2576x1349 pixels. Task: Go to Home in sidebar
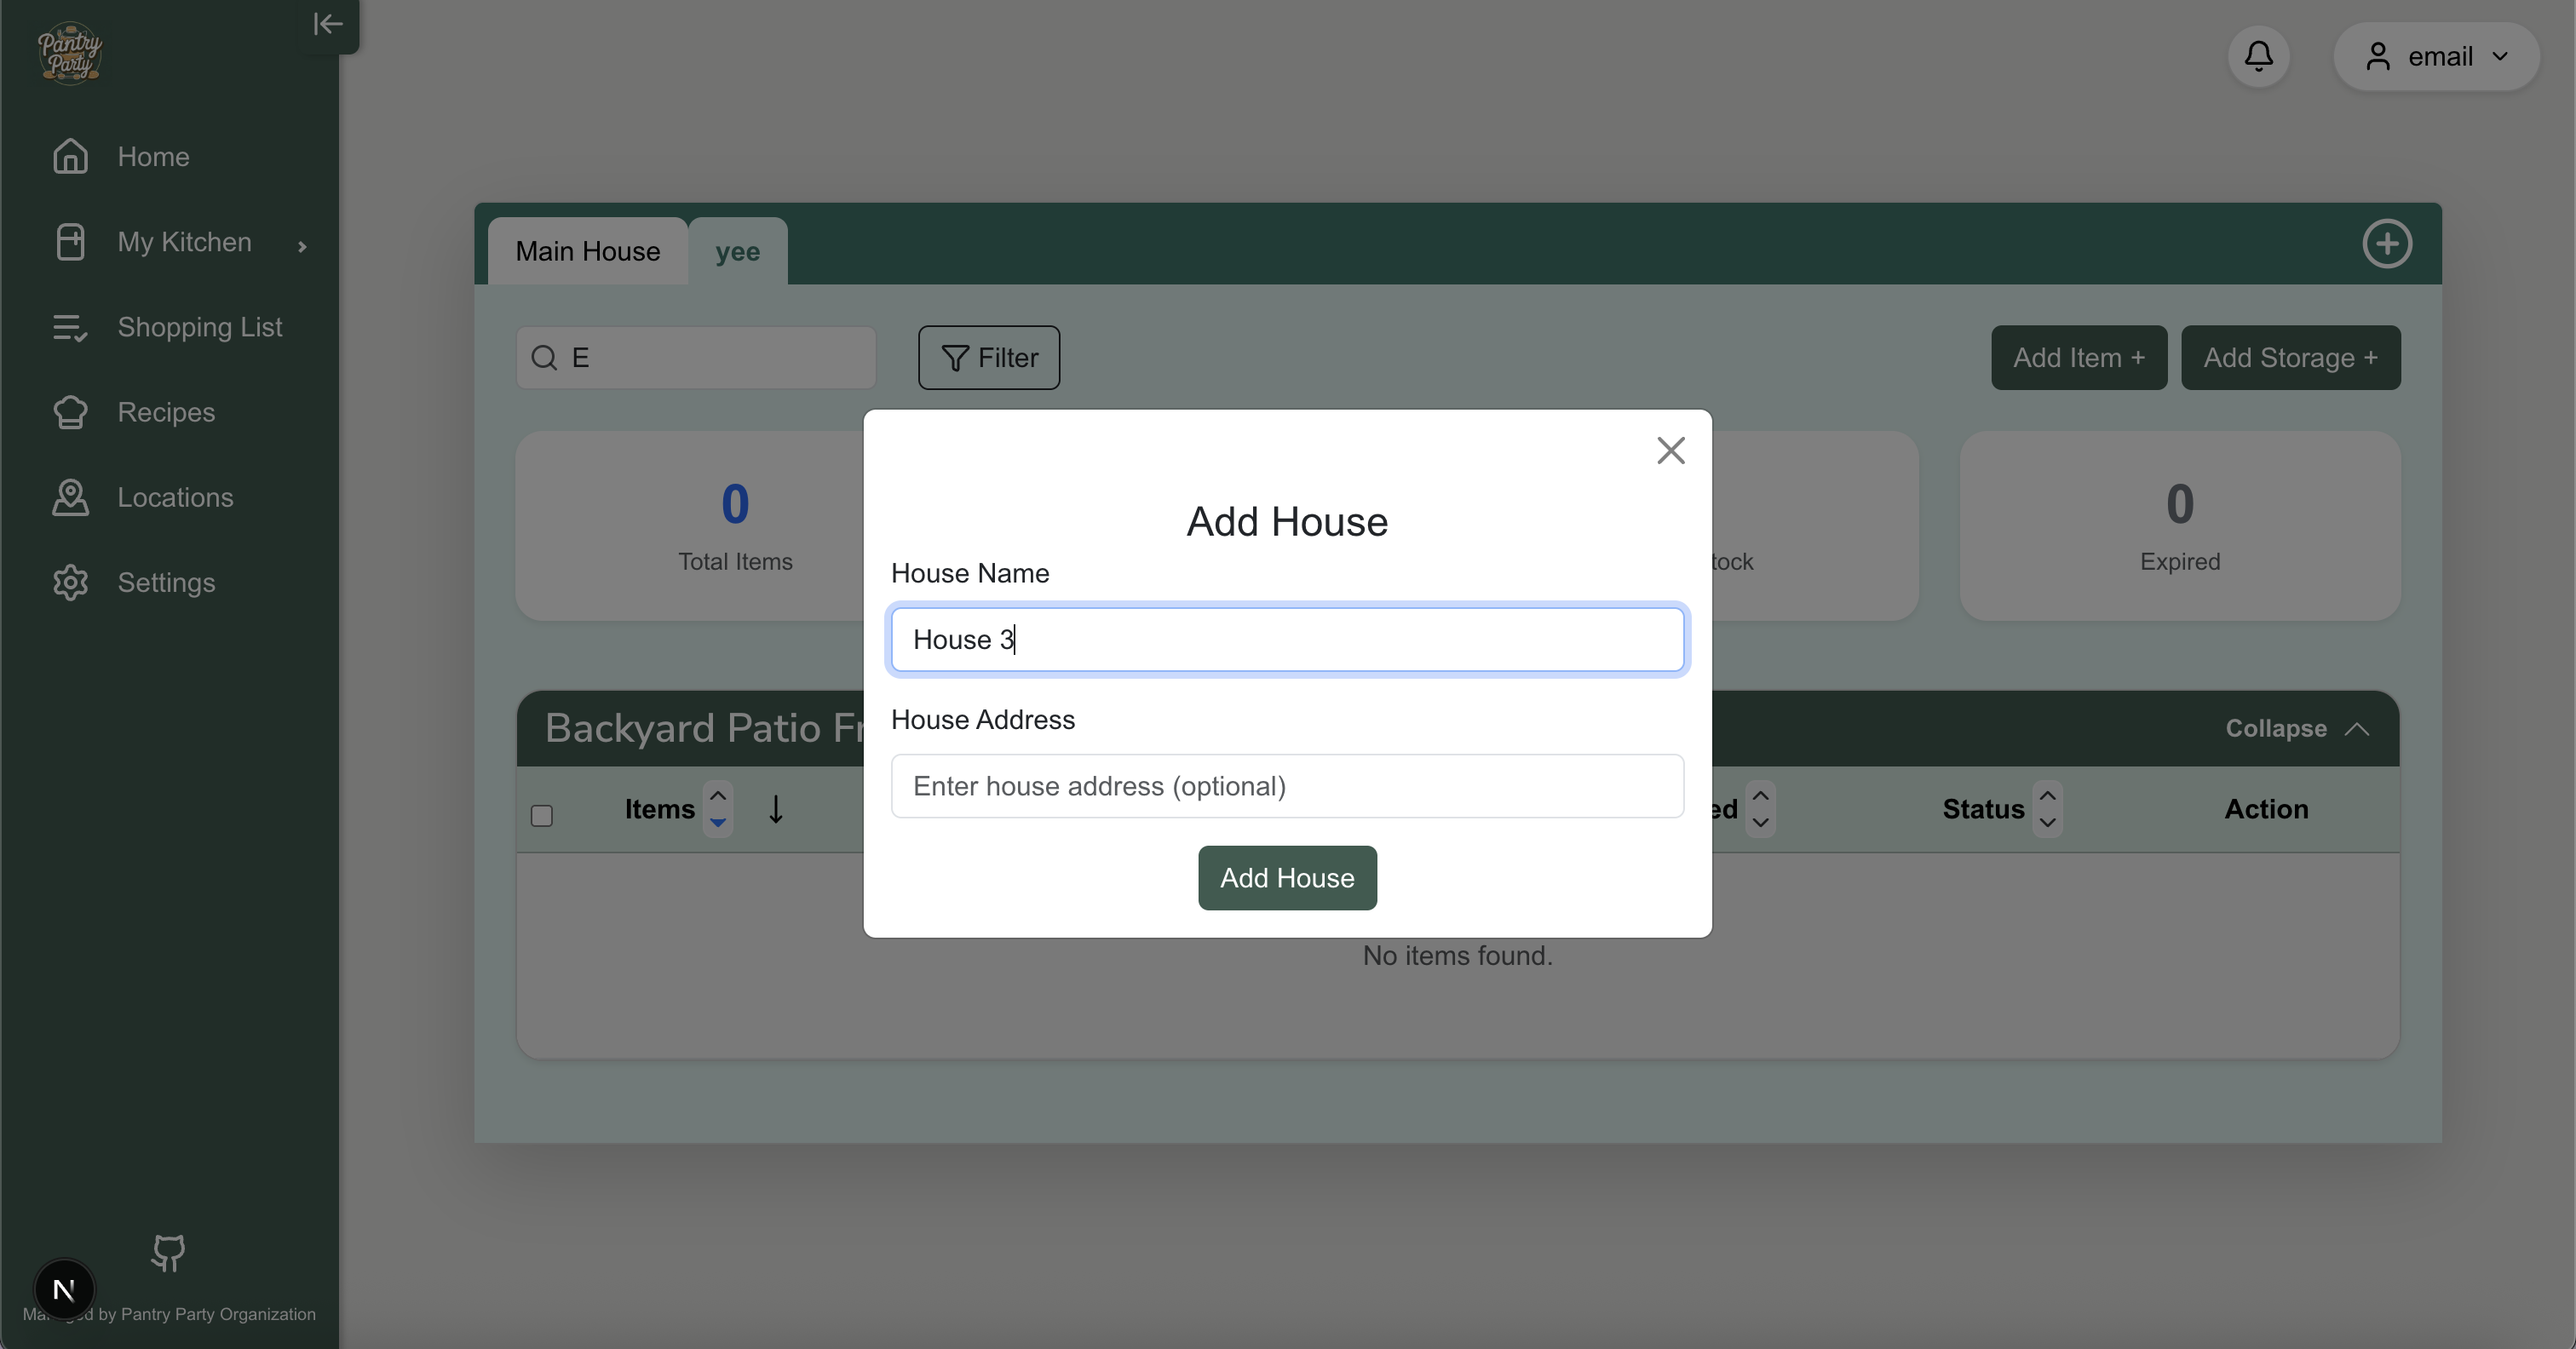[x=153, y=156]
